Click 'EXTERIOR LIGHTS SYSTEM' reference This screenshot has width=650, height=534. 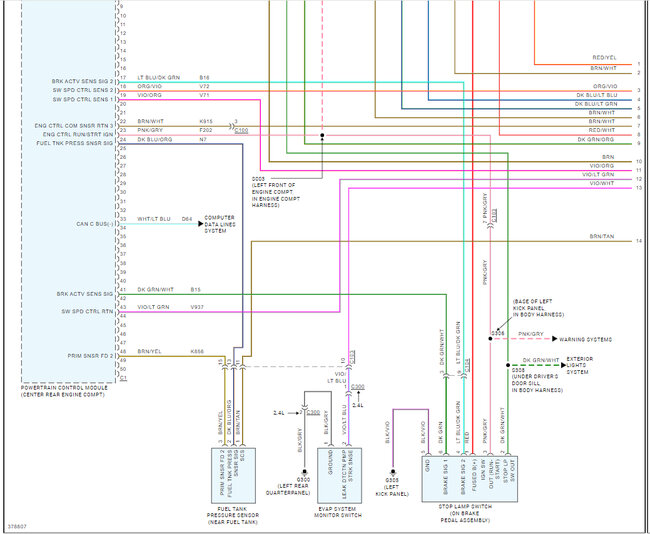580,365
